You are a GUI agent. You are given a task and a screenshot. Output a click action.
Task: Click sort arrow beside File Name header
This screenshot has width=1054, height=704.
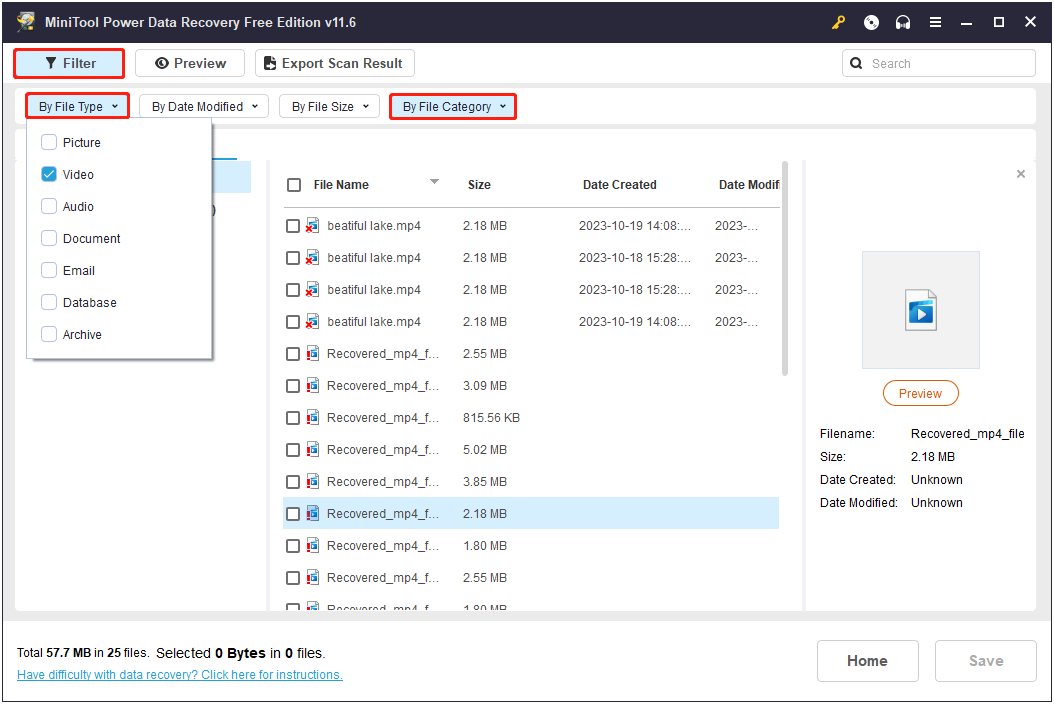(434, 182)
